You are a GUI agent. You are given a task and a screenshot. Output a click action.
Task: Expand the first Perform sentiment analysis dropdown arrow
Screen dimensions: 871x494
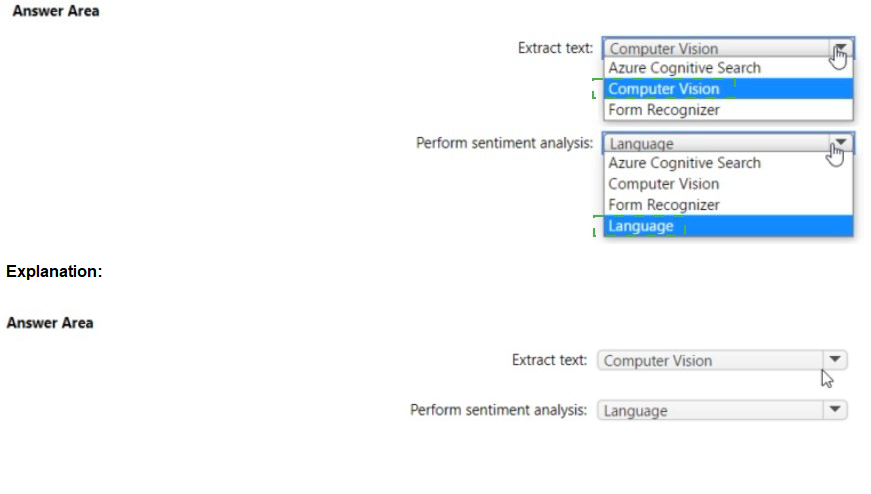point(841,143)
